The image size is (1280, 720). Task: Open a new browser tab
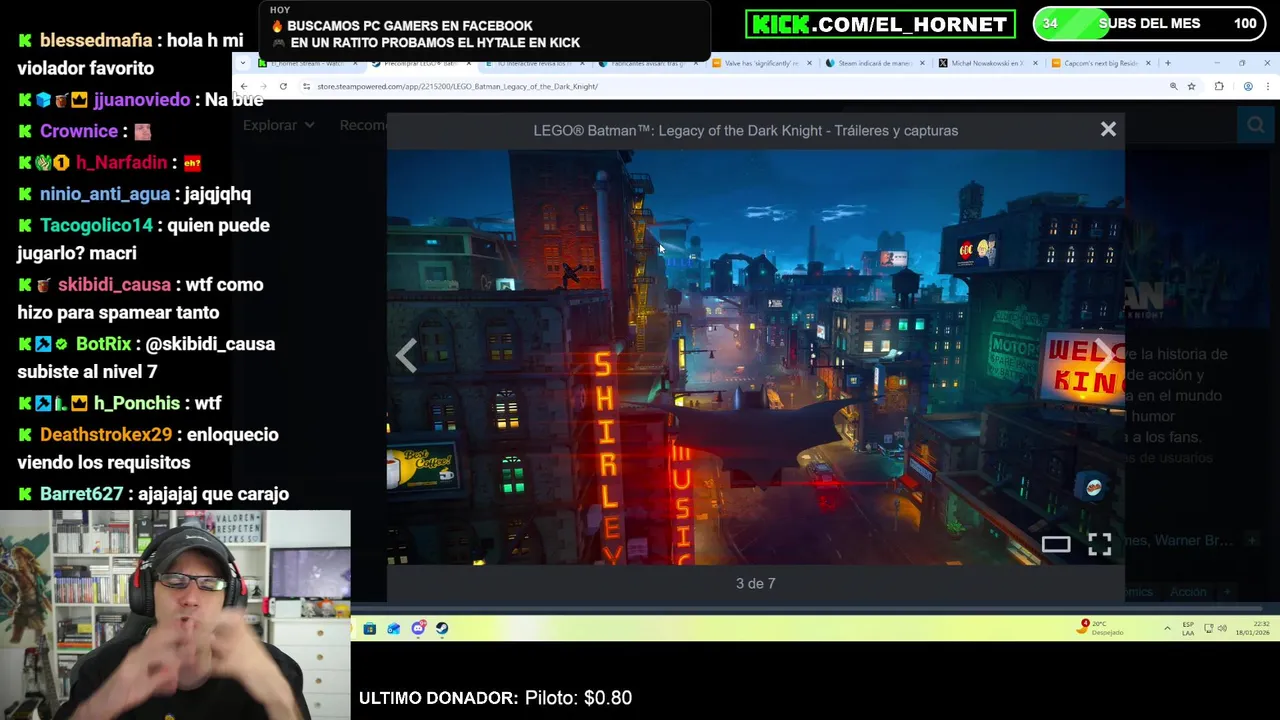point(1167,63)
